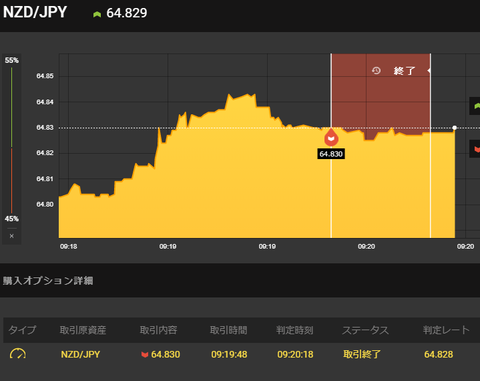
Task: Click the ステータス column header
Action: 365,330
